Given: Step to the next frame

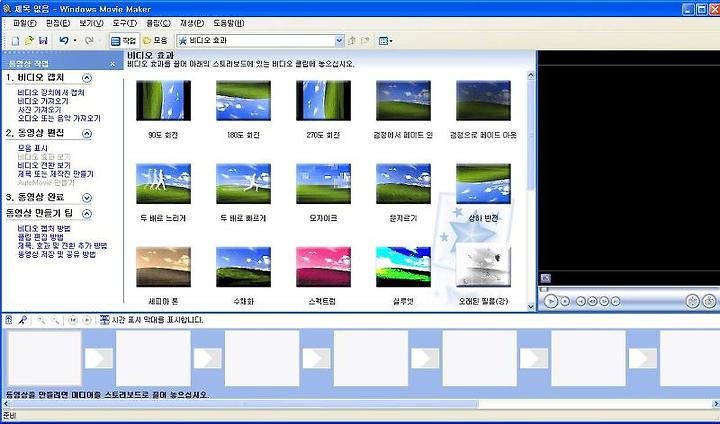Looking at the screenshot, I should click(x=604, y=301).
